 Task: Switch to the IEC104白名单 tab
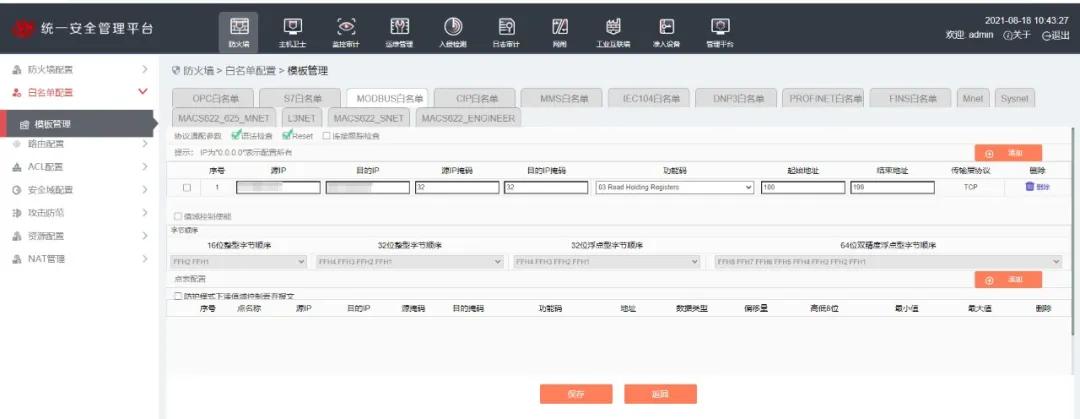tap(648, 99)
